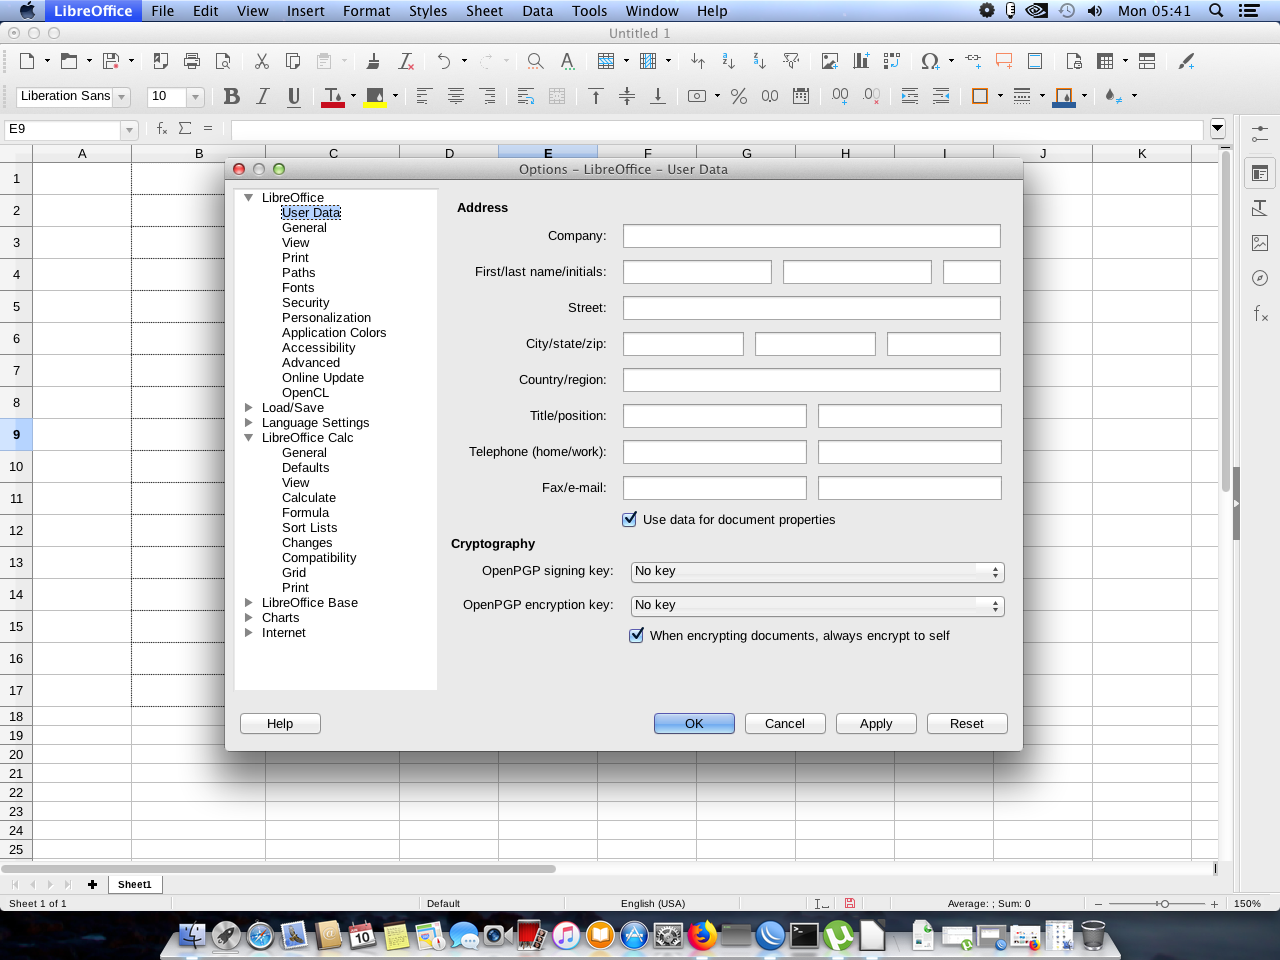The height and width of the screenshot is (960, 1280).
Task: Click the yellow background color swatch icon
Action: pyautogui.click(x=376, y=97)
